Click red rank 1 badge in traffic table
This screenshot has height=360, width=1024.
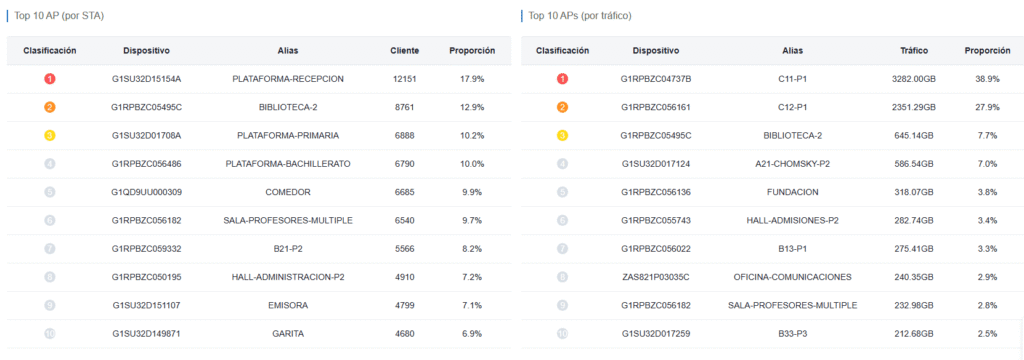point(562,79)
